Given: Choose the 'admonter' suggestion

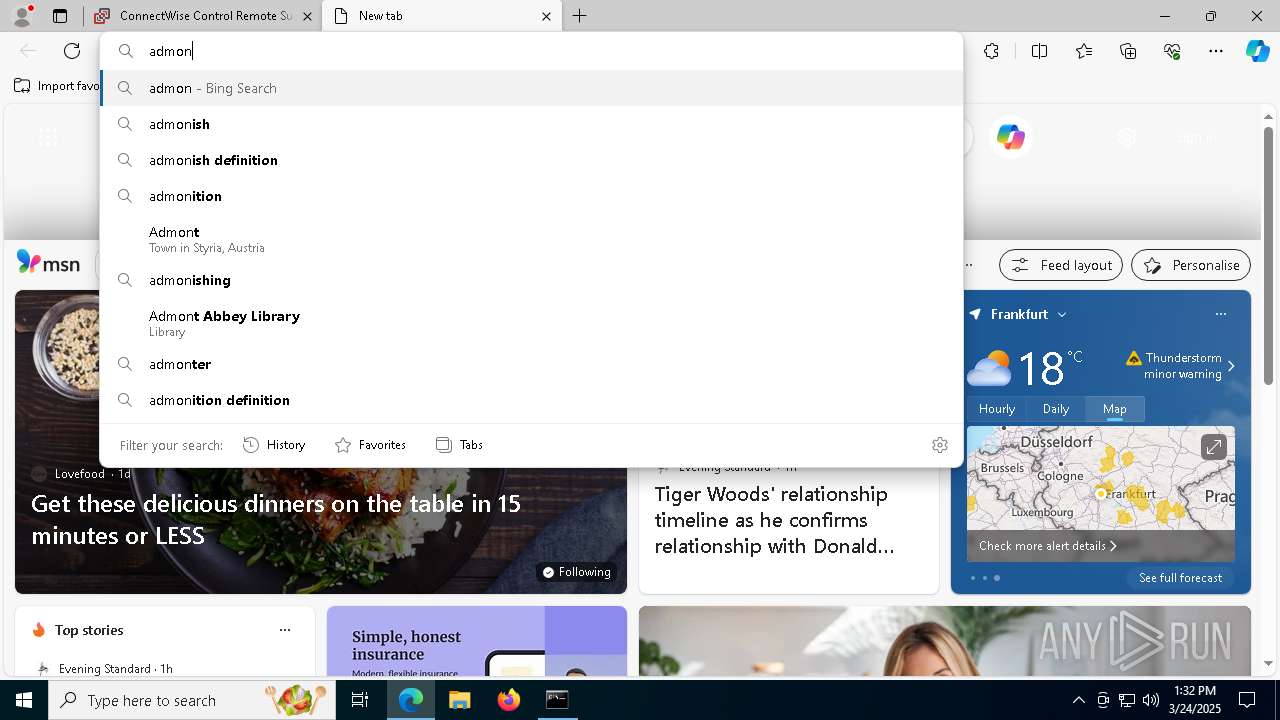Looking at the screenshot, I should (x=532, y=364).
